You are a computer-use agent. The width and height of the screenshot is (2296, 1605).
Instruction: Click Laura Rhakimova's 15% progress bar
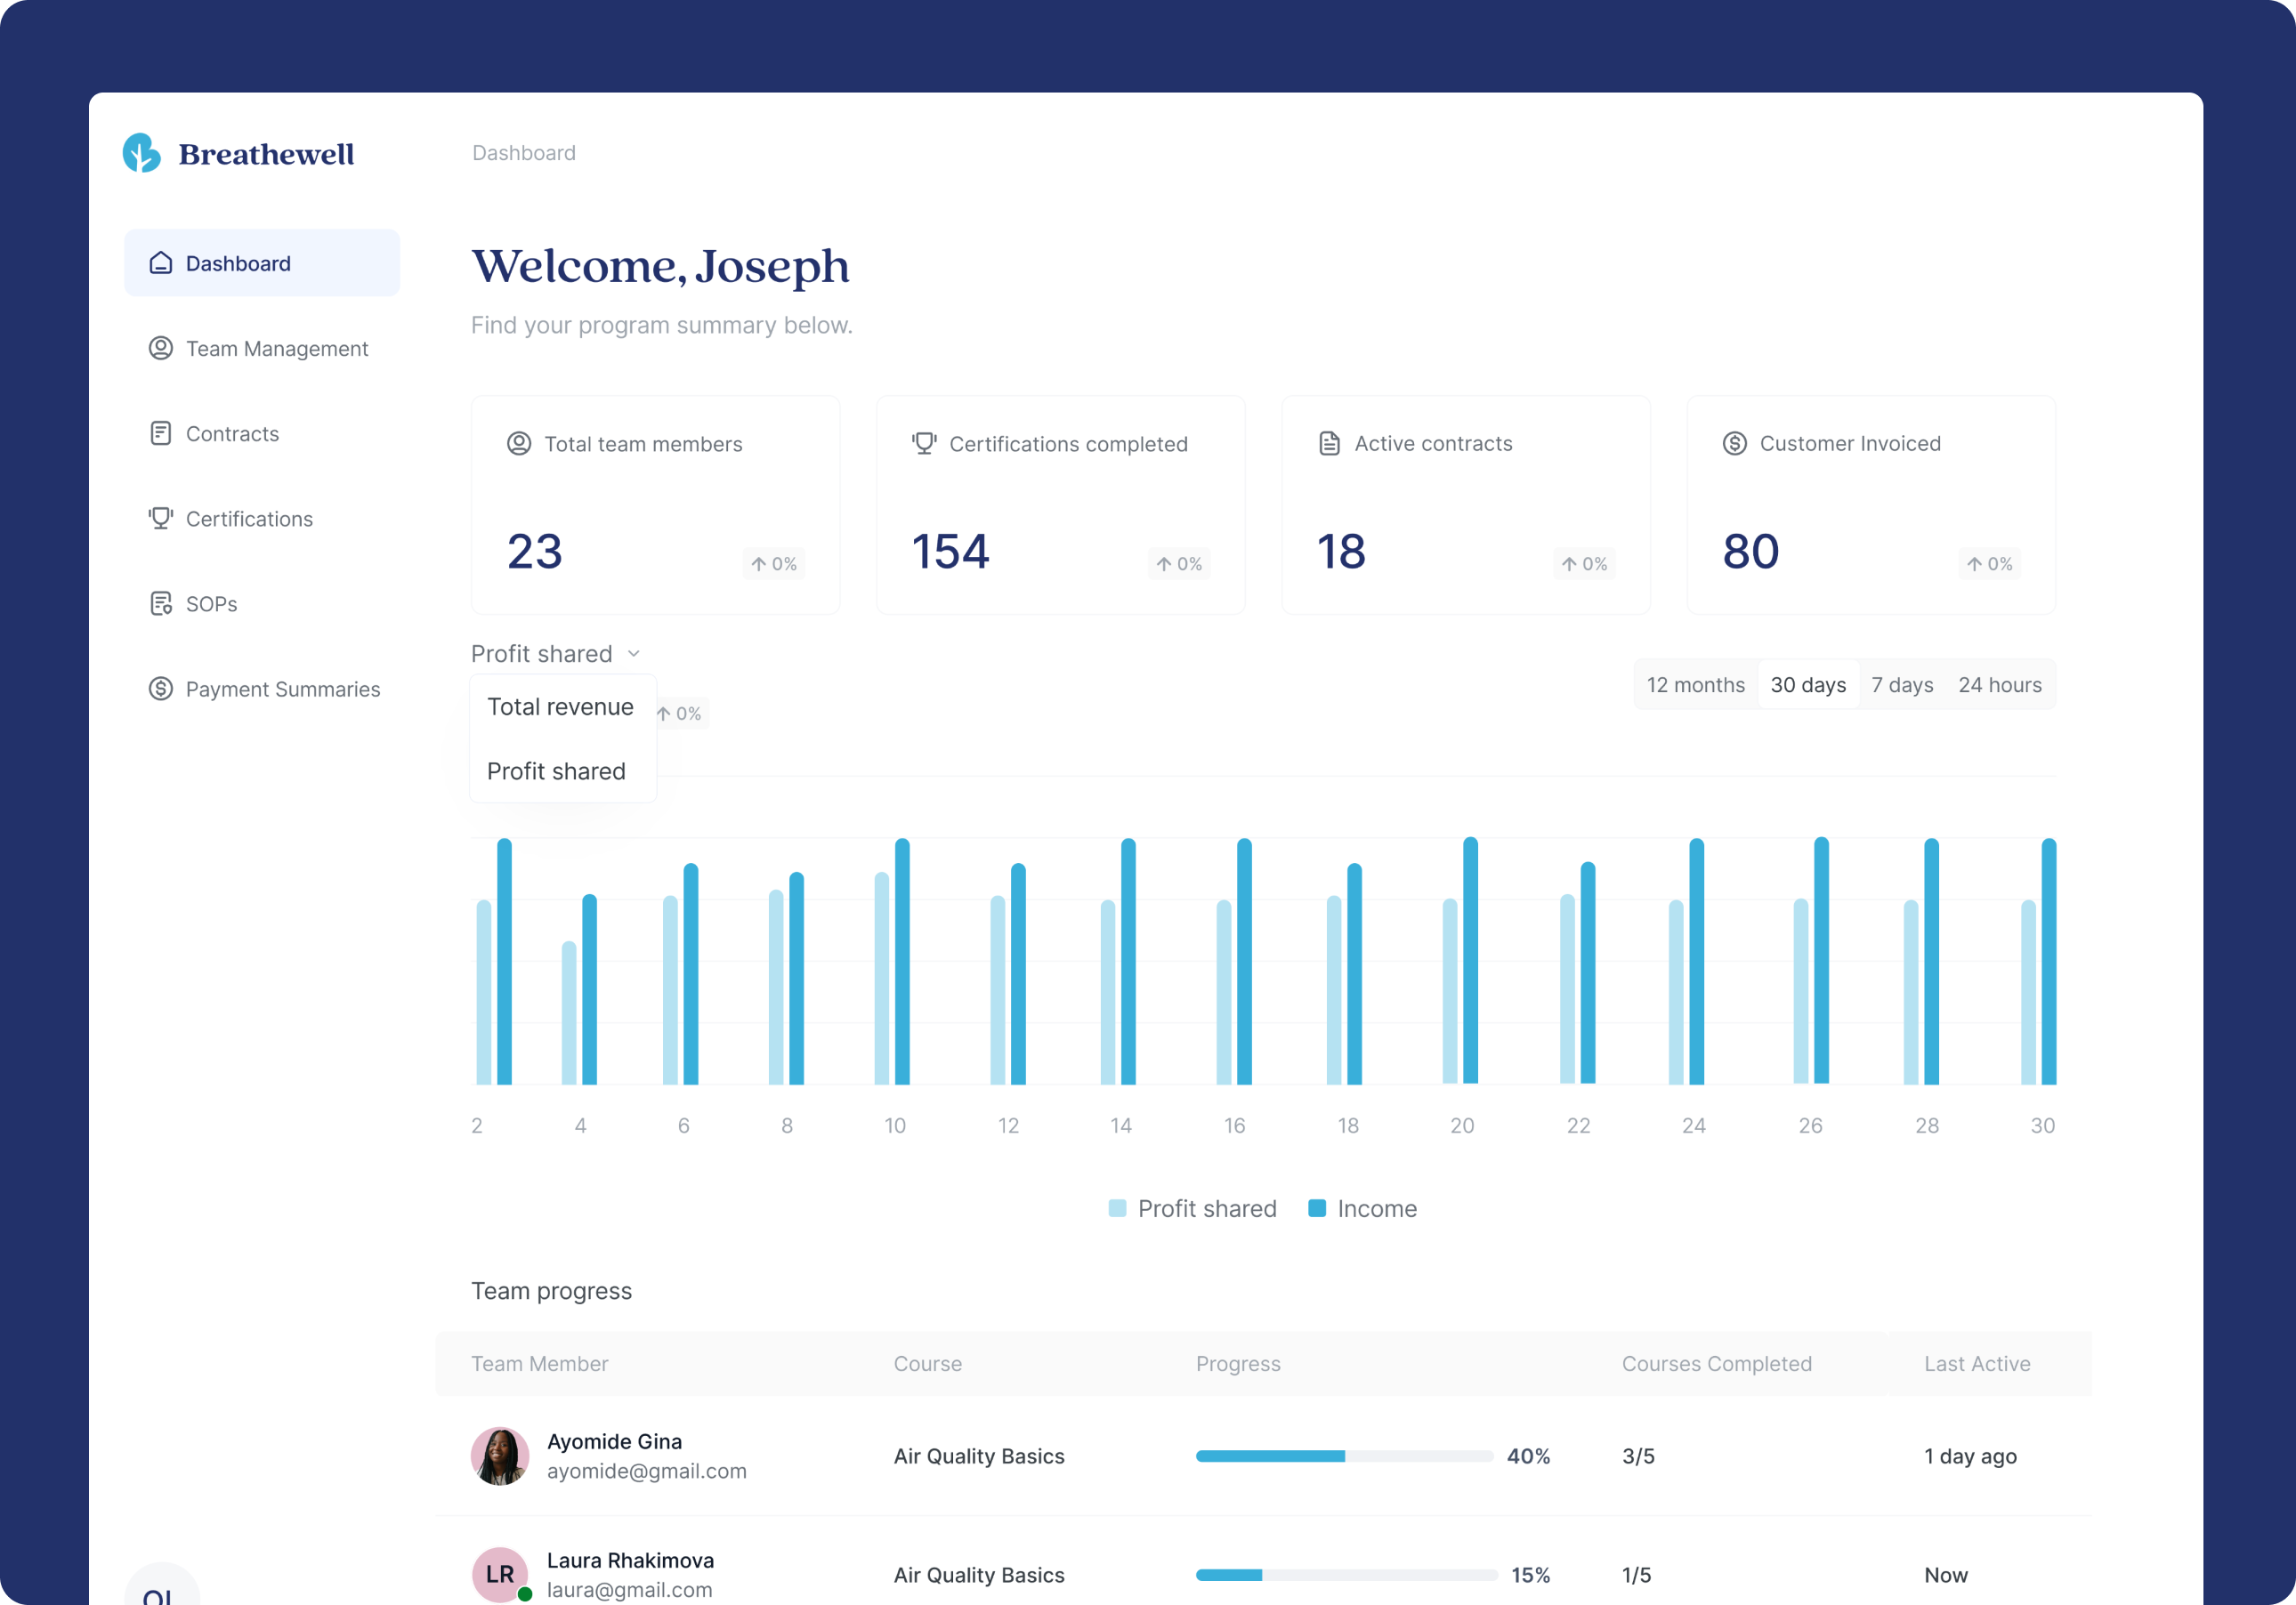[x=1346, y=1575]
